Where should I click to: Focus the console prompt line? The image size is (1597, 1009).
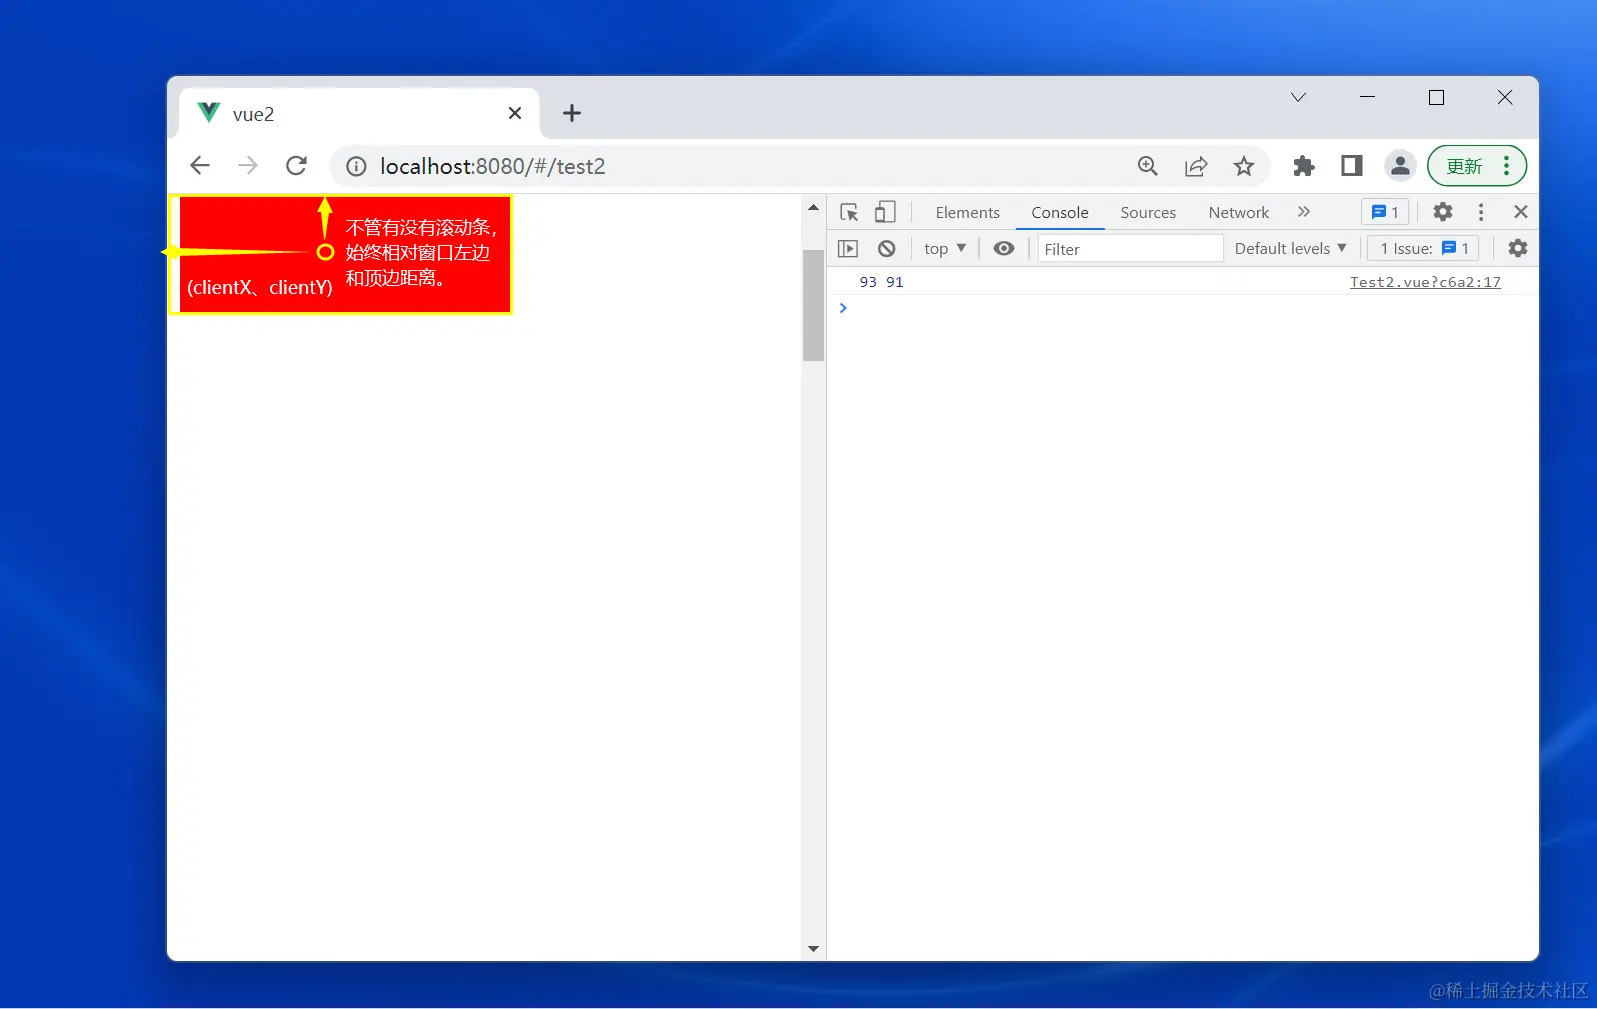point(1183,308)
